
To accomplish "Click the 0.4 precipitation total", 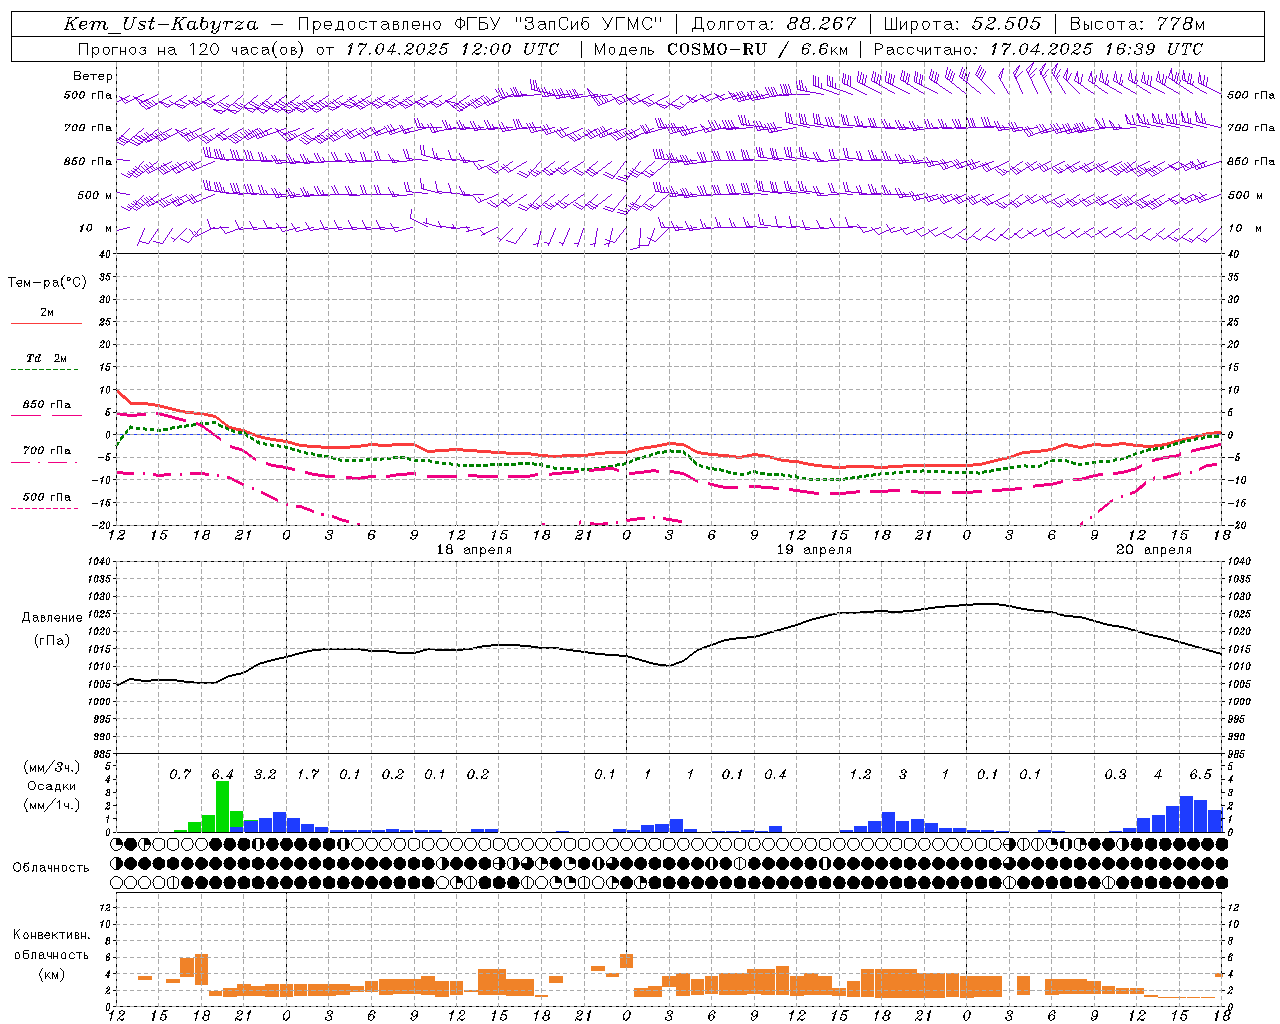I will (x=775, y=774).
